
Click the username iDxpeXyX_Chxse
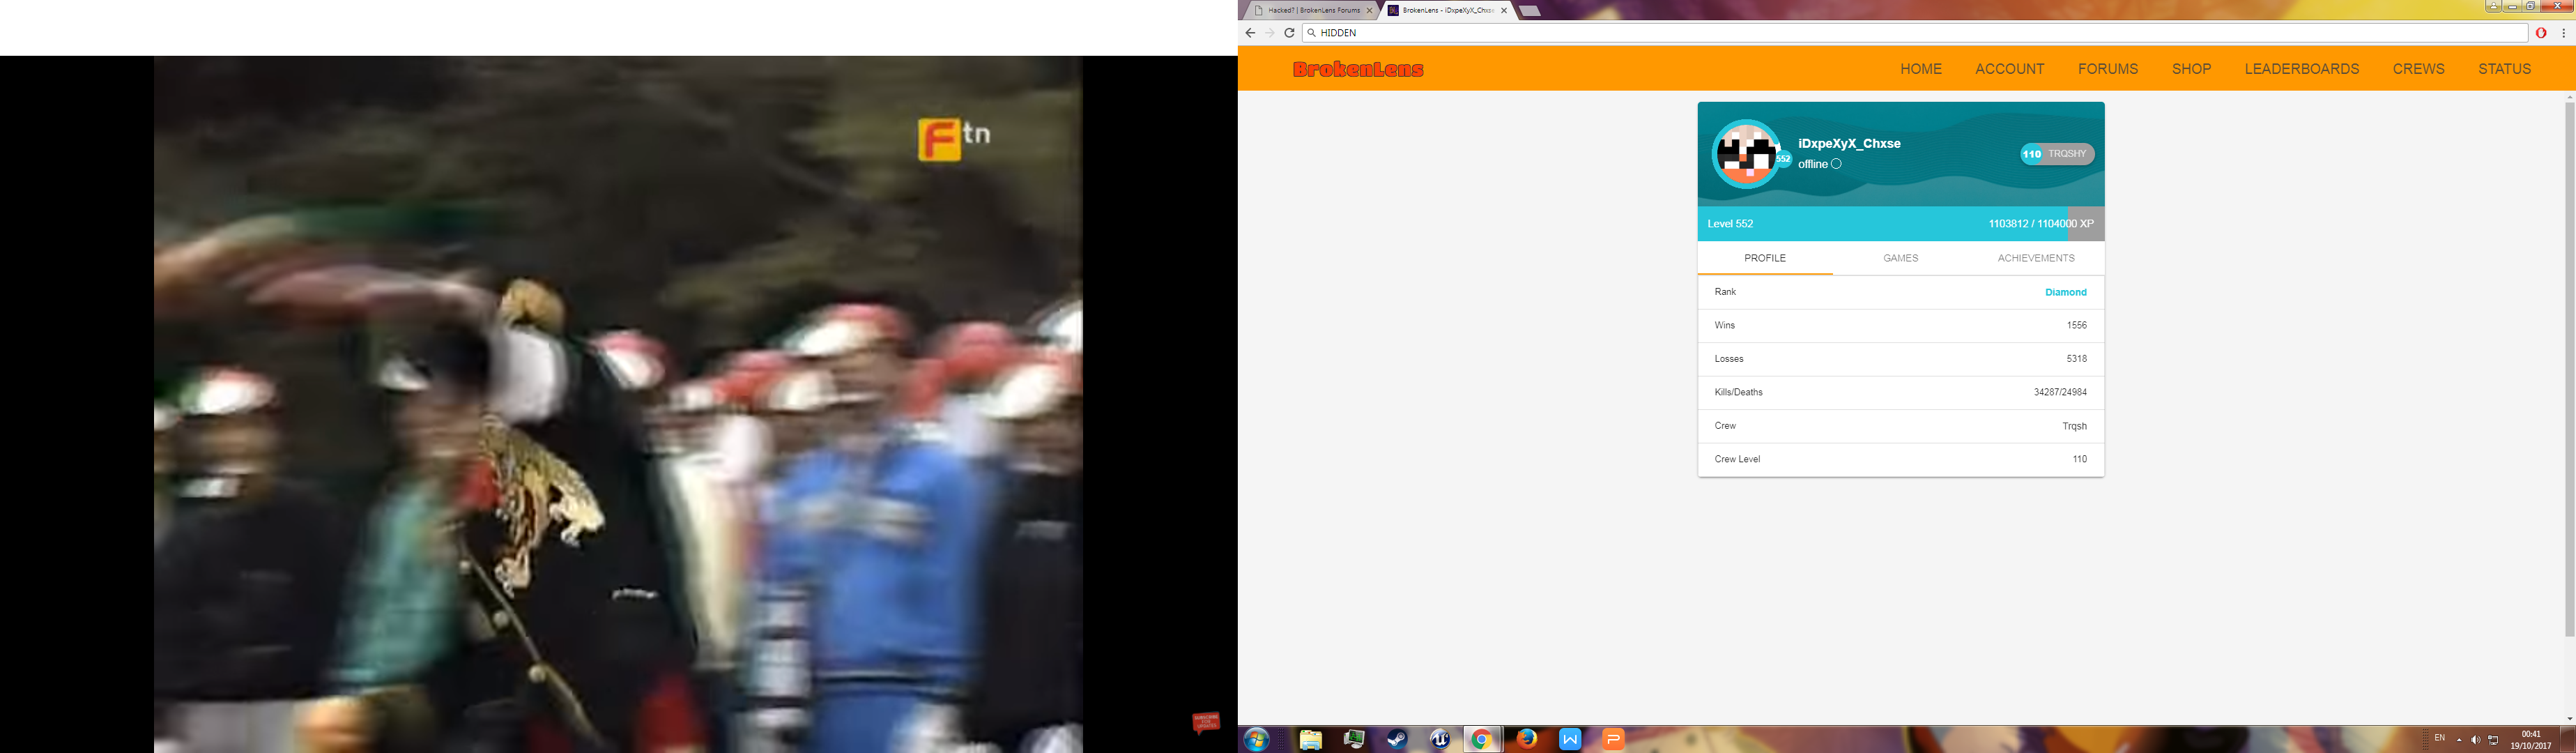[x=1849, y=143]
